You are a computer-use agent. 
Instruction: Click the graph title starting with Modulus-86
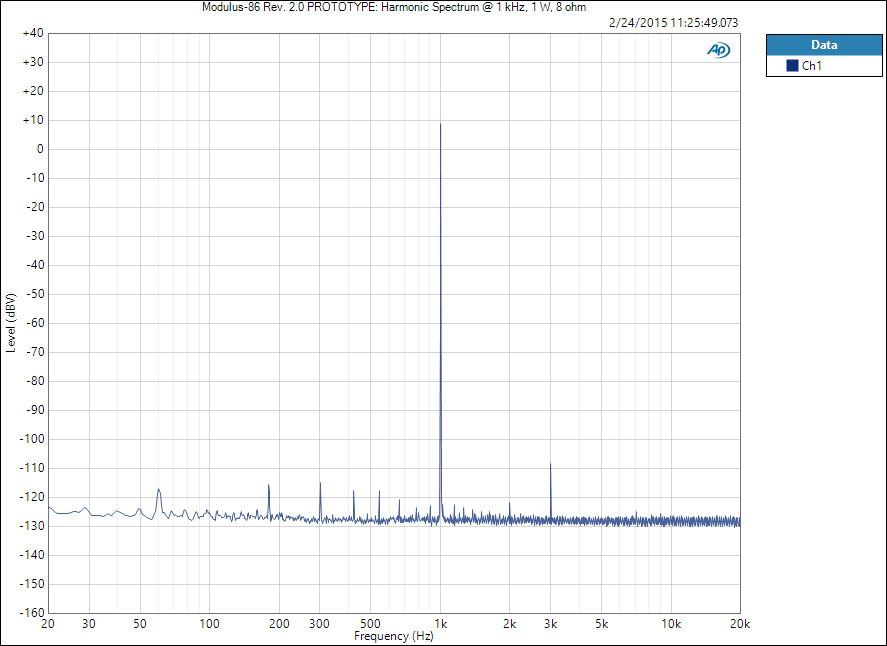click(394, 7)
